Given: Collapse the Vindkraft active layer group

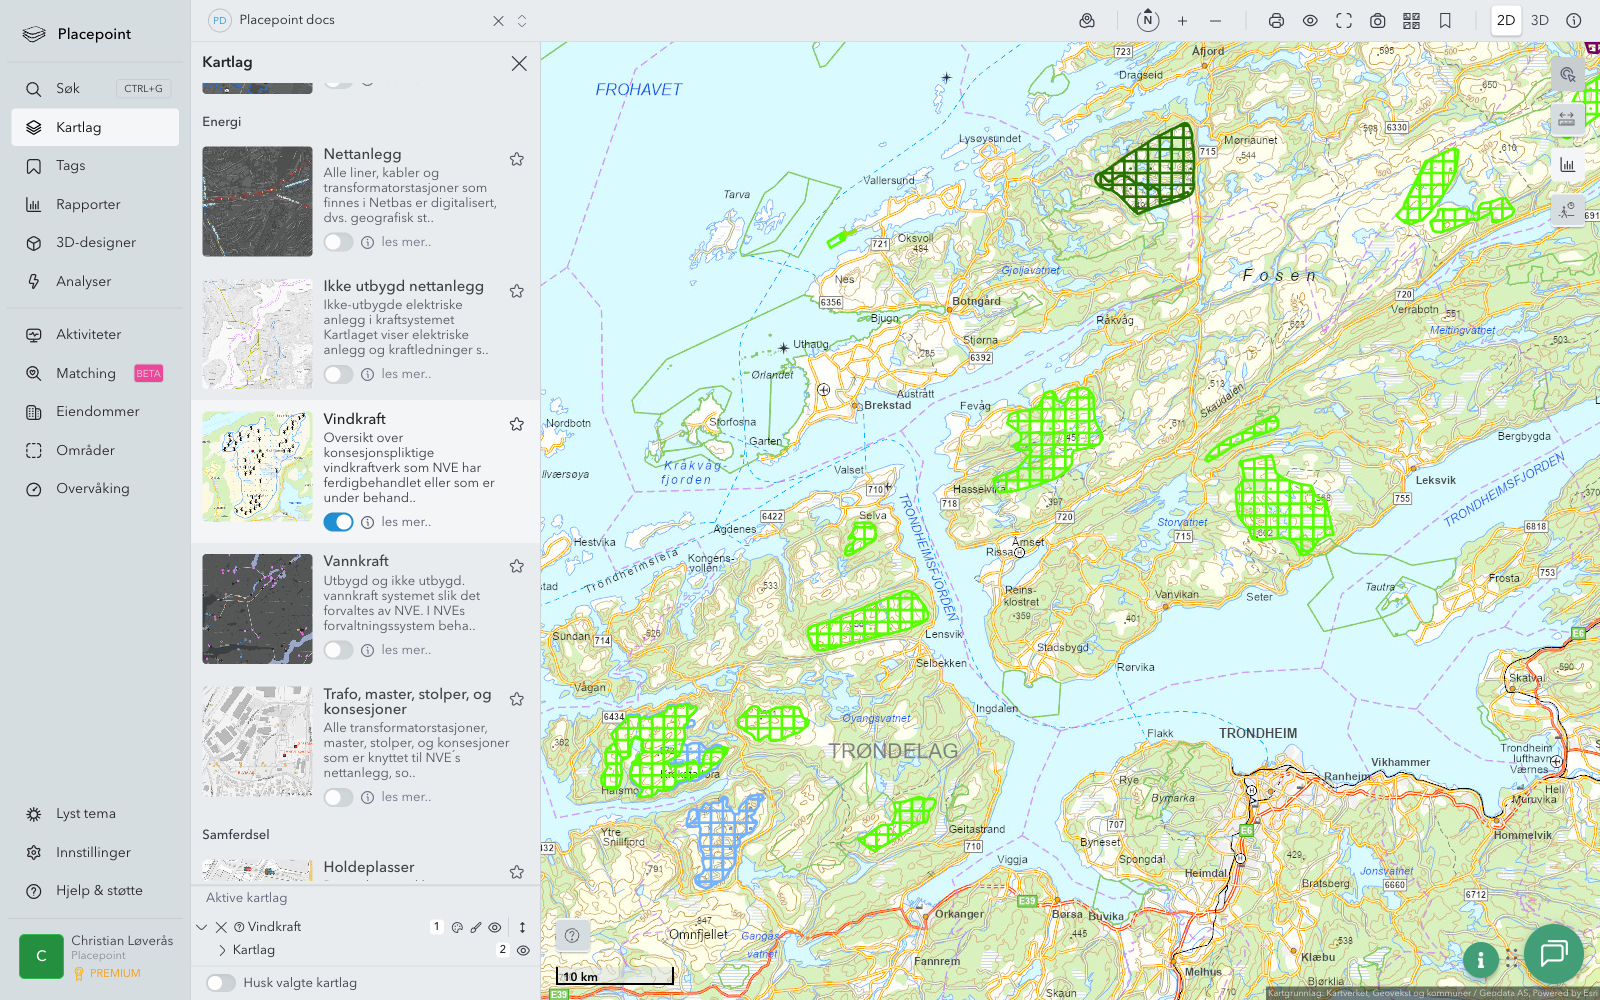Looking at the screenshot, I should (x=202, y=927).
